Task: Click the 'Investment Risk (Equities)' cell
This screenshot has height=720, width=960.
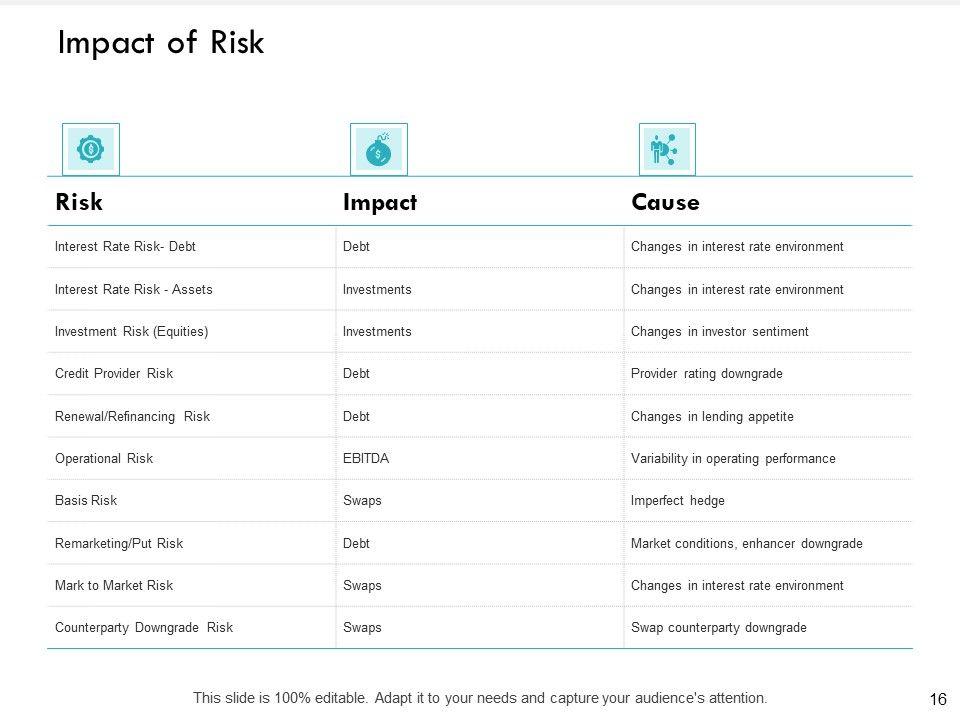Action: tap(132, 331)
